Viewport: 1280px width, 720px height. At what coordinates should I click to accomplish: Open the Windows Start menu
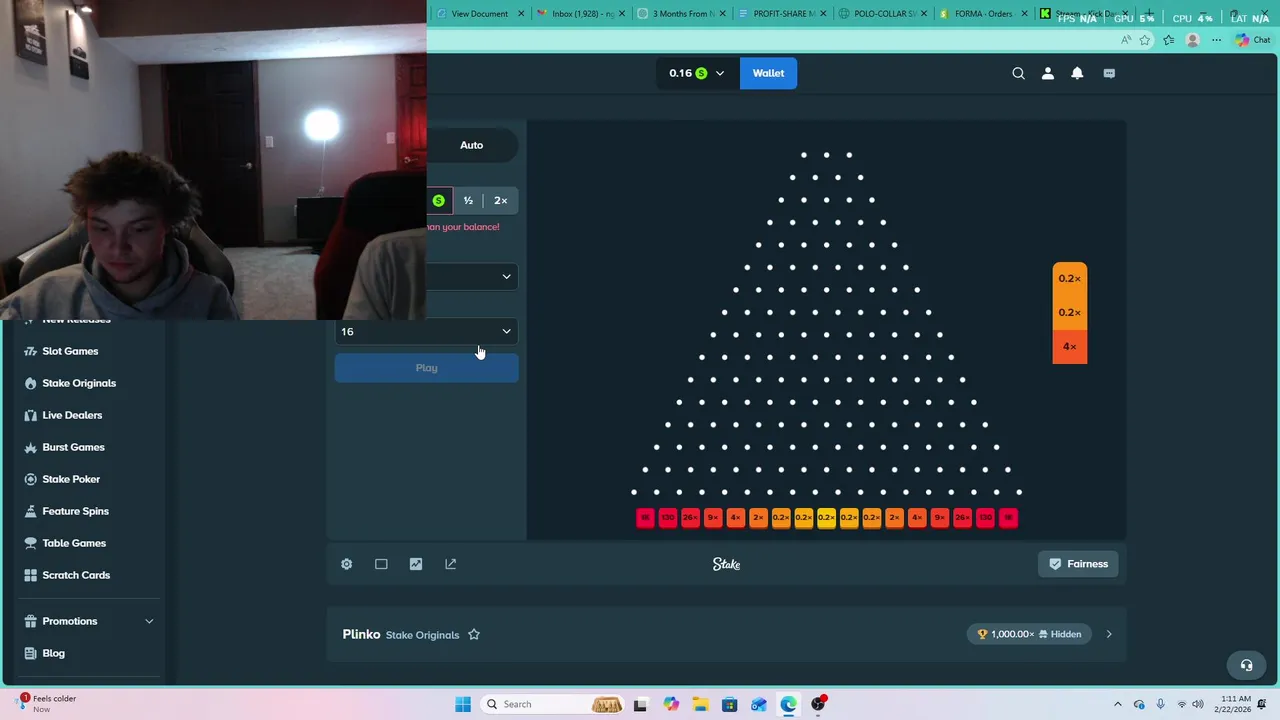(463, 704)
